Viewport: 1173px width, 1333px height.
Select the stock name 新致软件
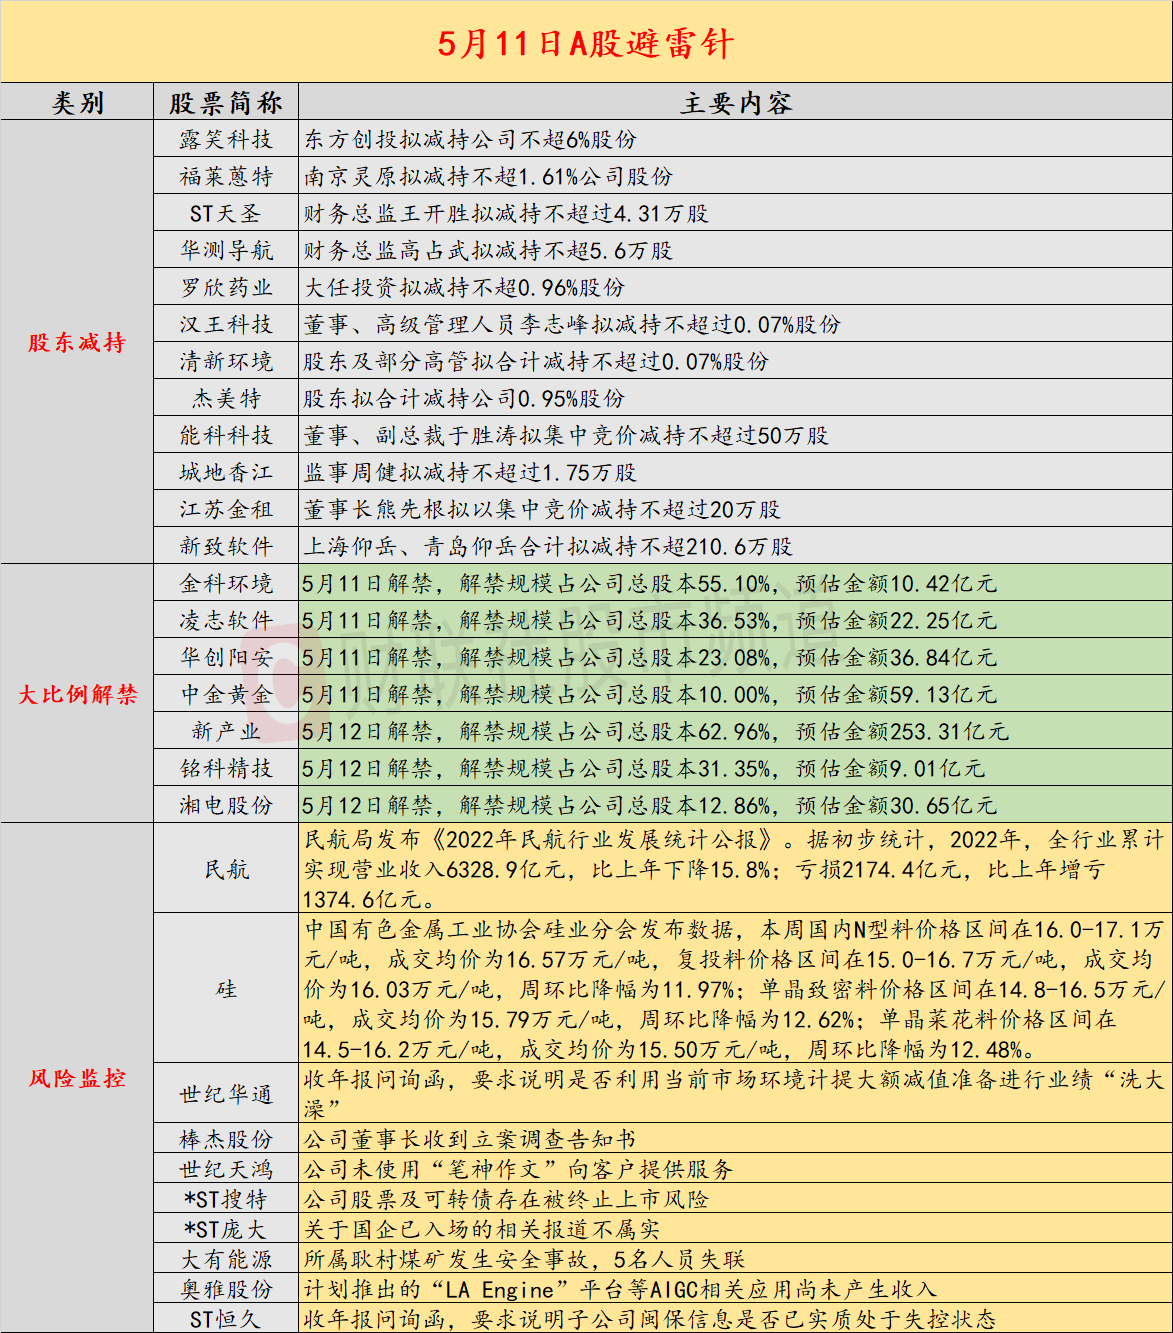(x=226, y=546)
